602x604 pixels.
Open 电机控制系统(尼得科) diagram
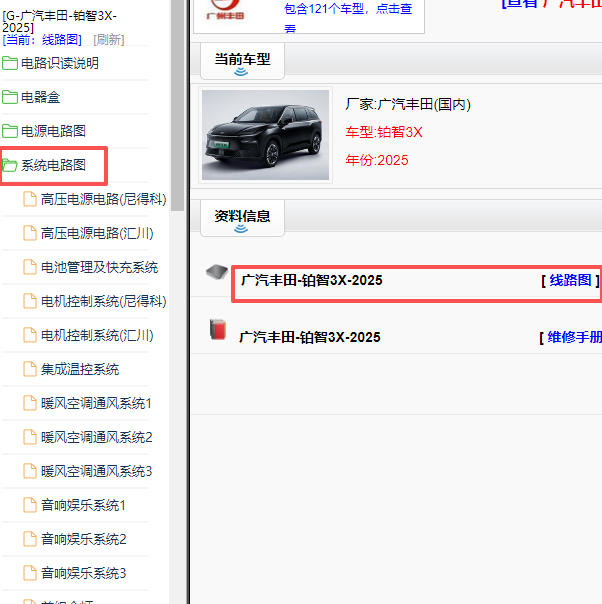coord(104,301)
